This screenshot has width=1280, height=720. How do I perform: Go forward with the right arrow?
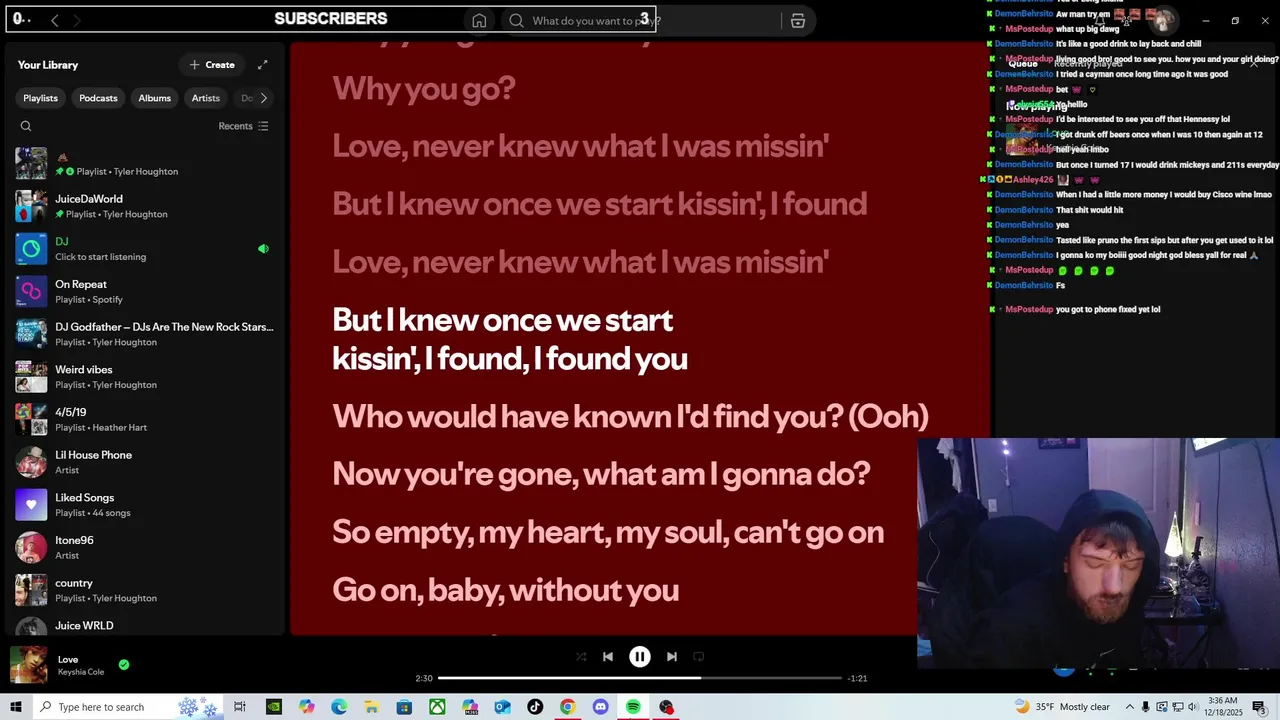[x=77, y=20]
